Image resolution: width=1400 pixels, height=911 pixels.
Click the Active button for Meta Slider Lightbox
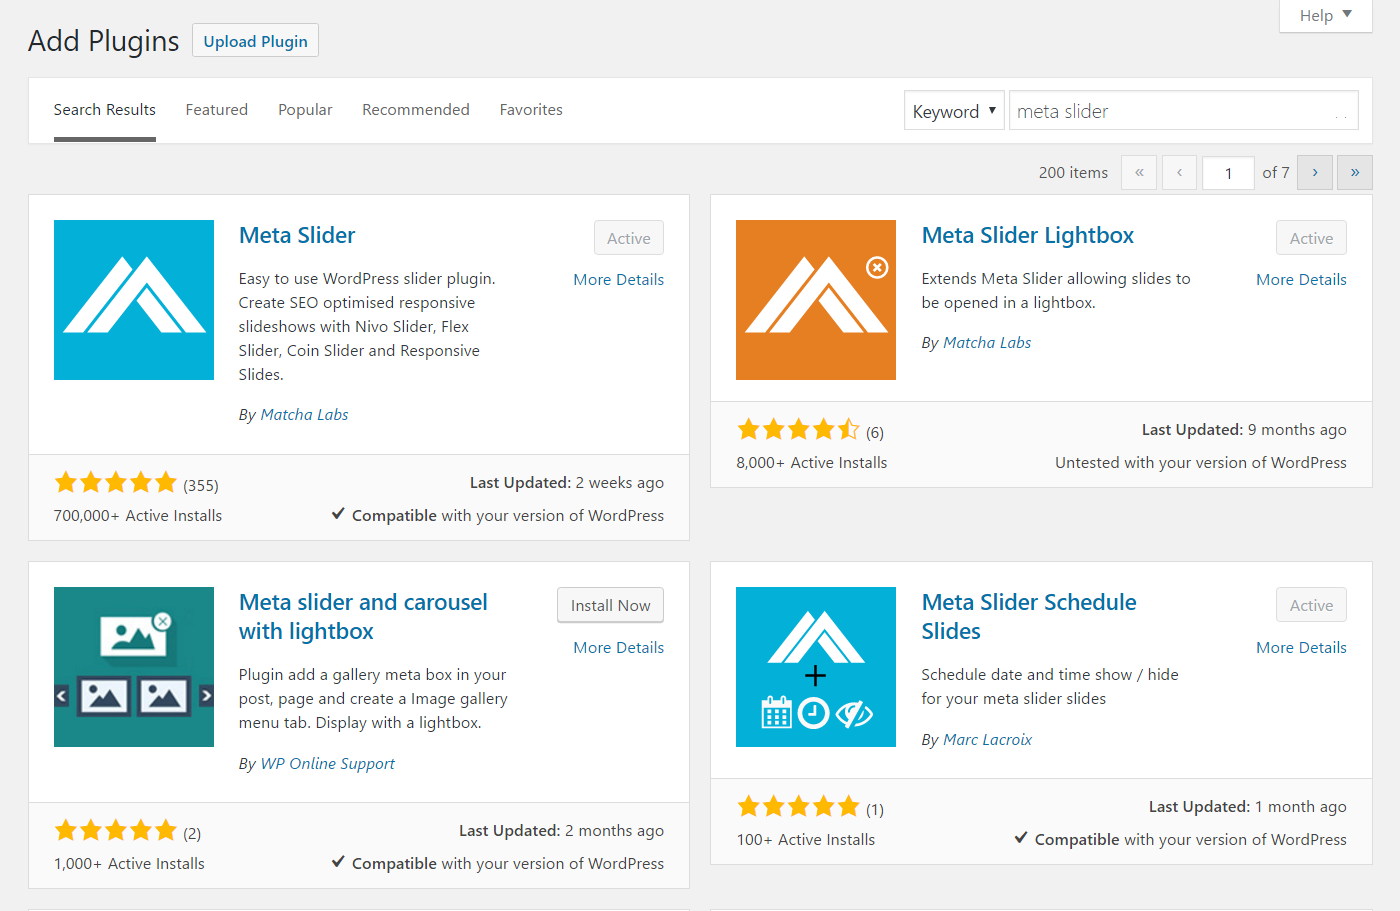(x=1311, y=238)
